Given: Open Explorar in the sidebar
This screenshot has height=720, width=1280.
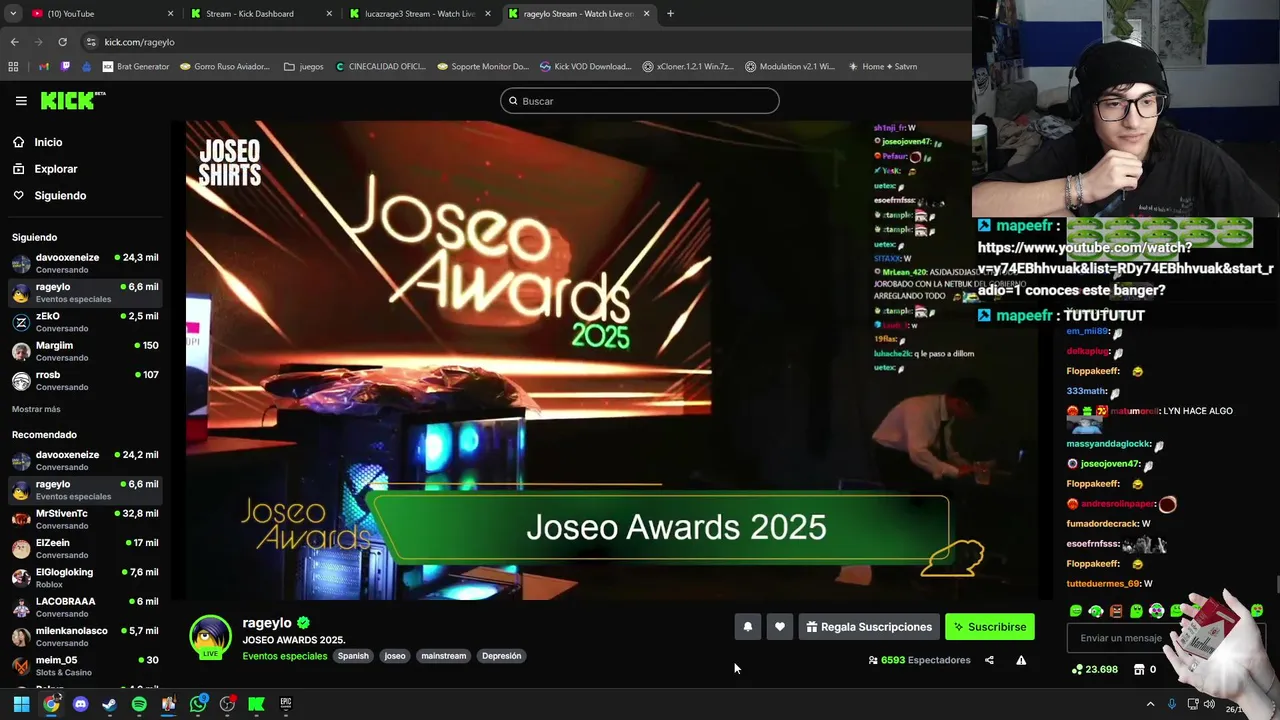Looking at the screenshot, I should [56, 169].
